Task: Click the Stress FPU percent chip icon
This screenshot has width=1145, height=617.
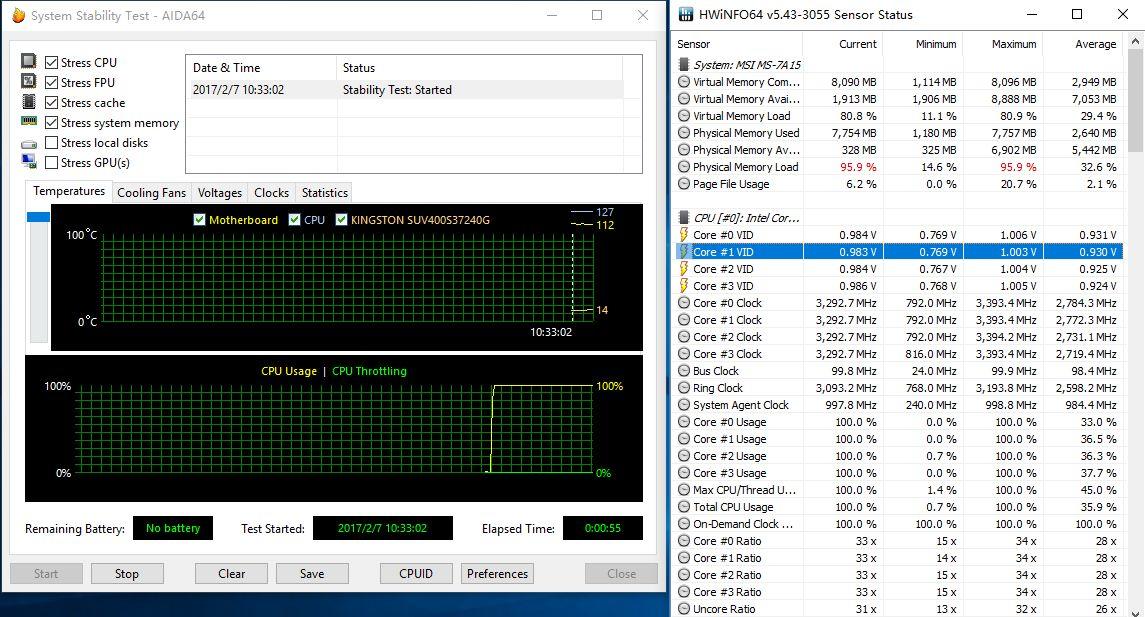Action: pos(28,81)
